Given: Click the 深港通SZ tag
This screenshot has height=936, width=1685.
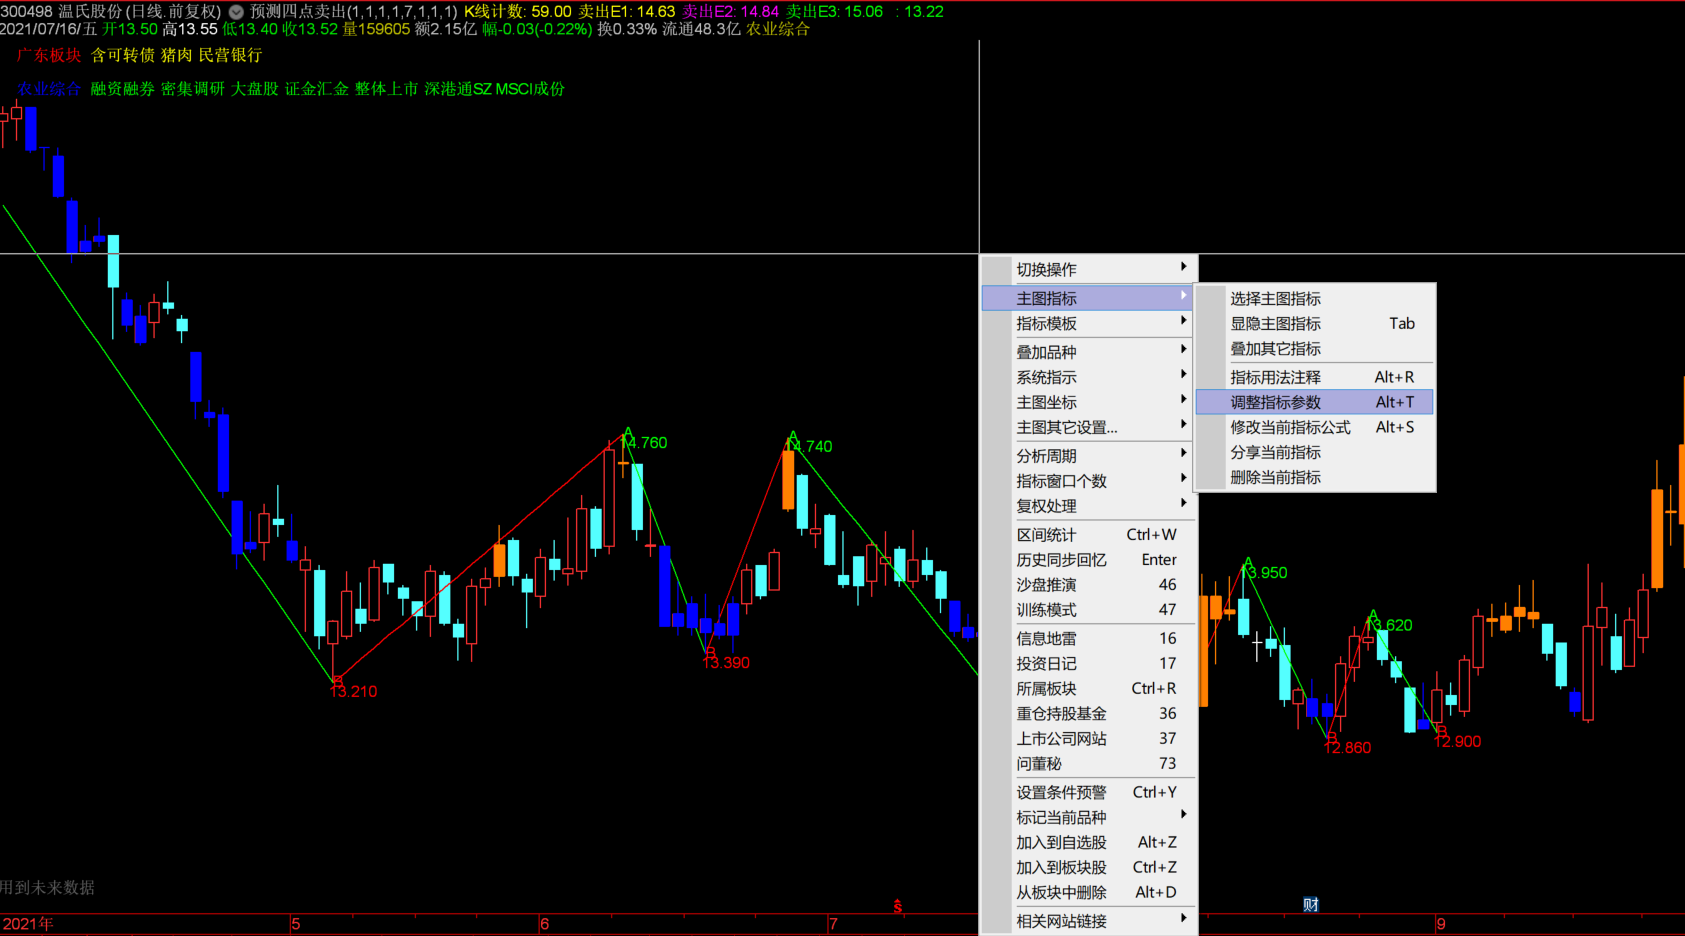Looking at the screenshot, I should (x=458, y=89).
